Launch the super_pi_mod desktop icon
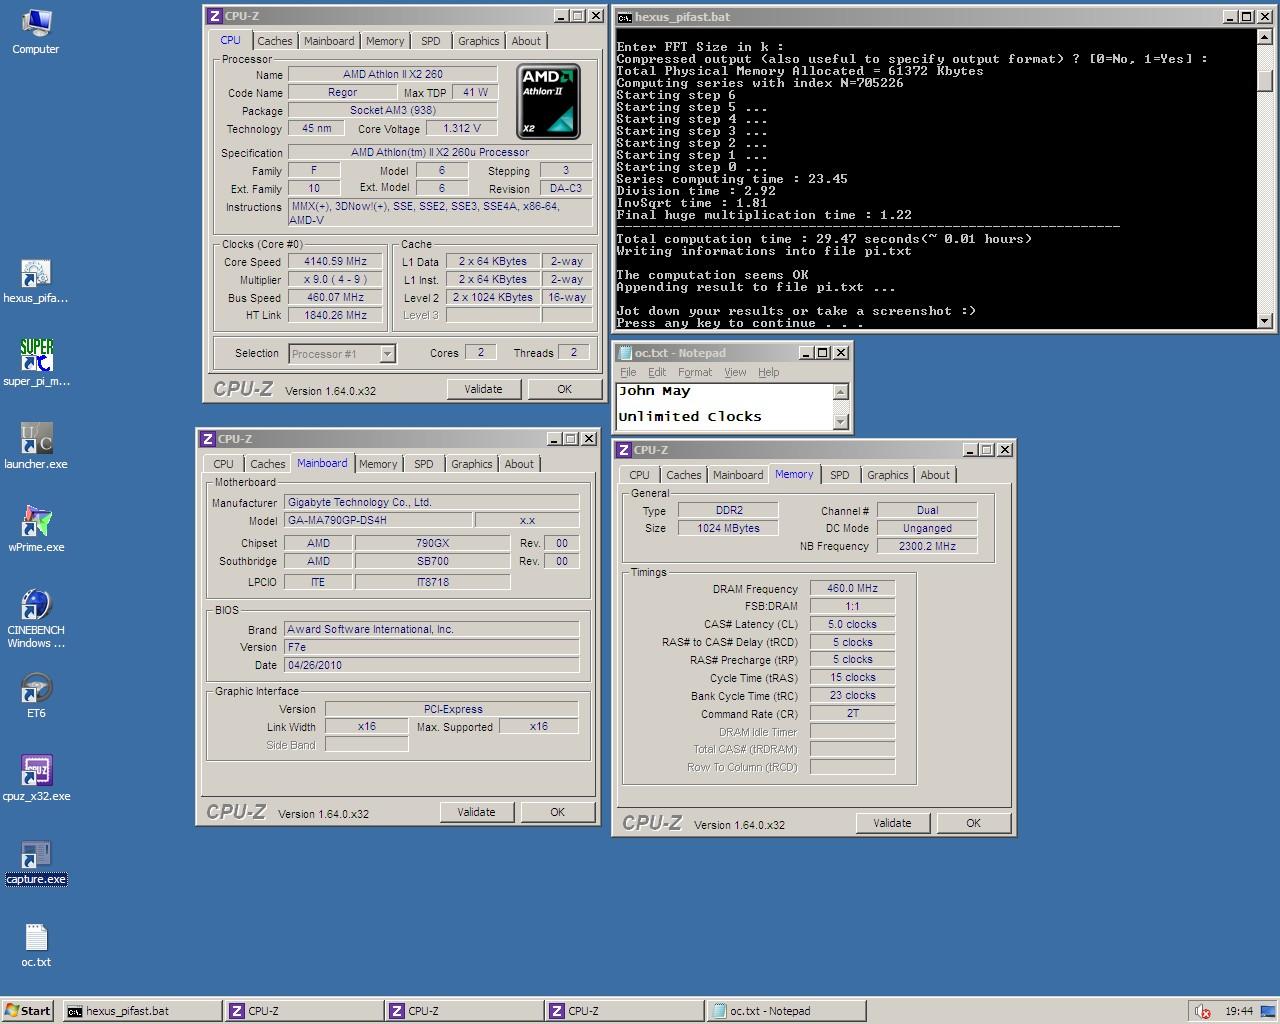This screenshot has height=1024, width=1280. click(x=36, y=363)
